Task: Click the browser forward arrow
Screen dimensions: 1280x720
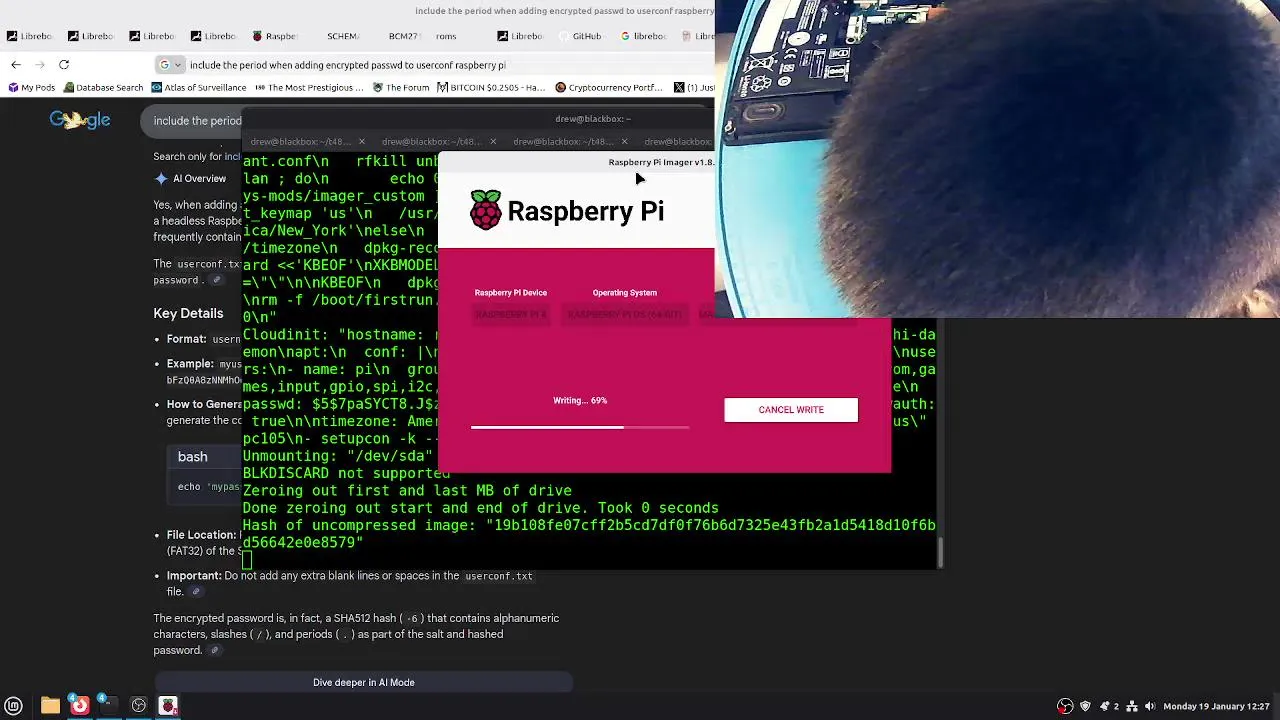Action: (40, 65)
